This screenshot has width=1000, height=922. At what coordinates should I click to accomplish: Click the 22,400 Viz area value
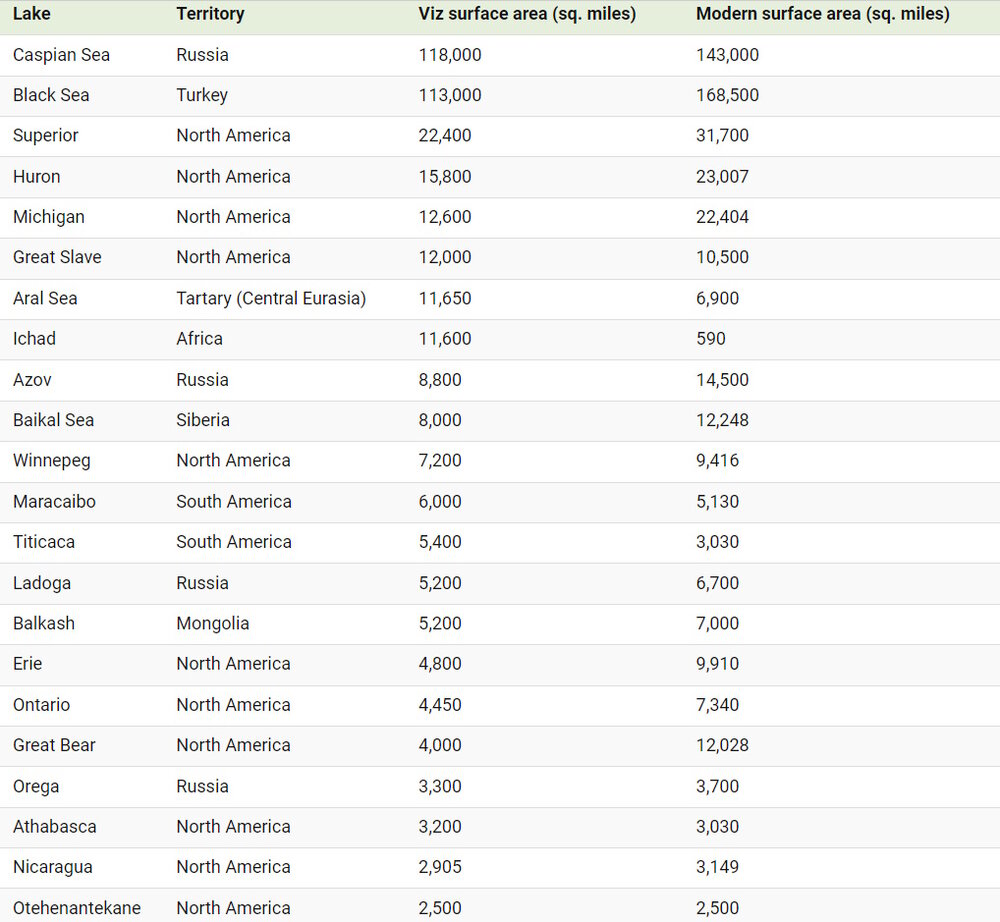(445, 135)
